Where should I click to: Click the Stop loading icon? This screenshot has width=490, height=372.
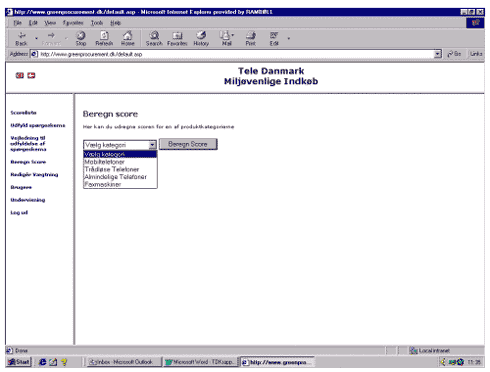pyautogui.click(x=81, y=38)
